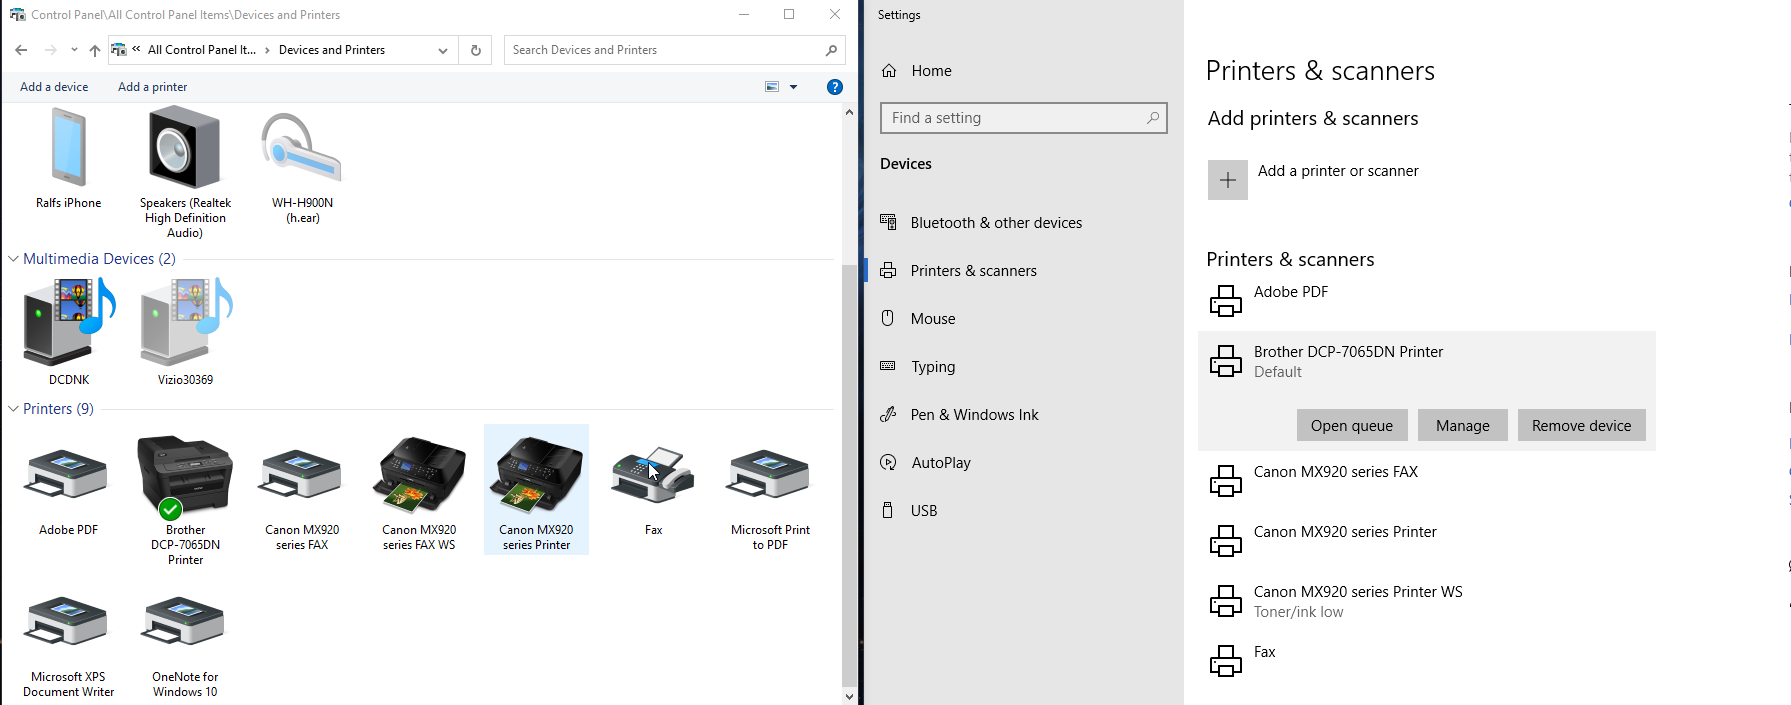
Task: Click the scroll down arrow in Control Panel
Action: [849, 696]
